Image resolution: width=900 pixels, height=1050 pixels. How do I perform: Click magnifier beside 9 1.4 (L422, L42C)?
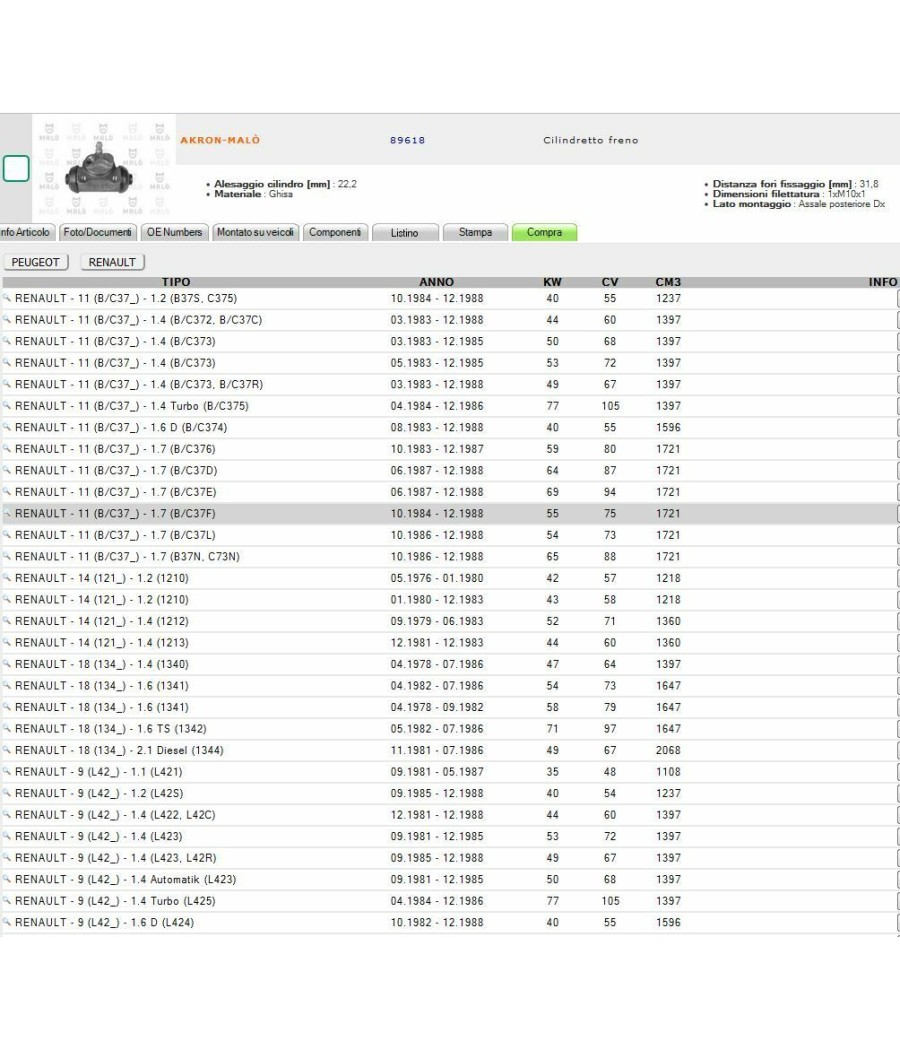[x=7, y=814]
